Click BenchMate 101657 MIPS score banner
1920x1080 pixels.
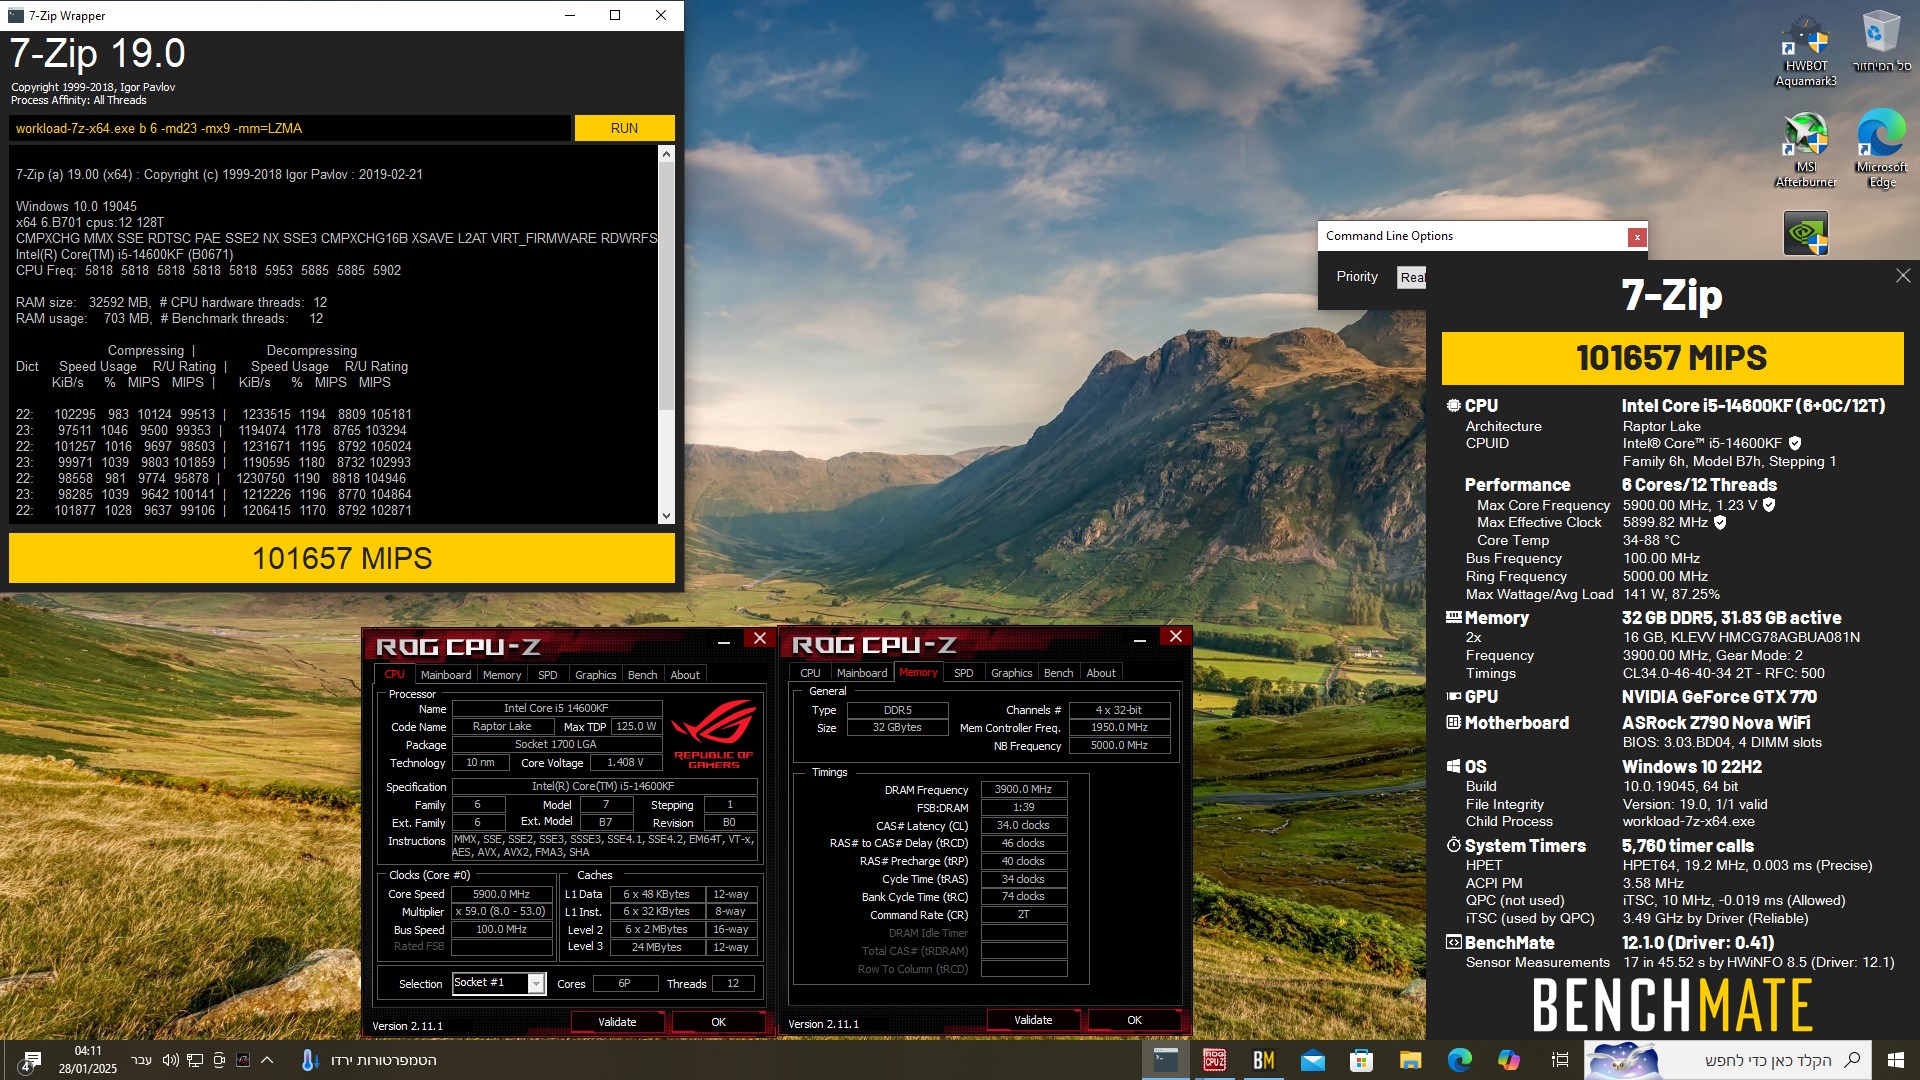coord(1672,358)
